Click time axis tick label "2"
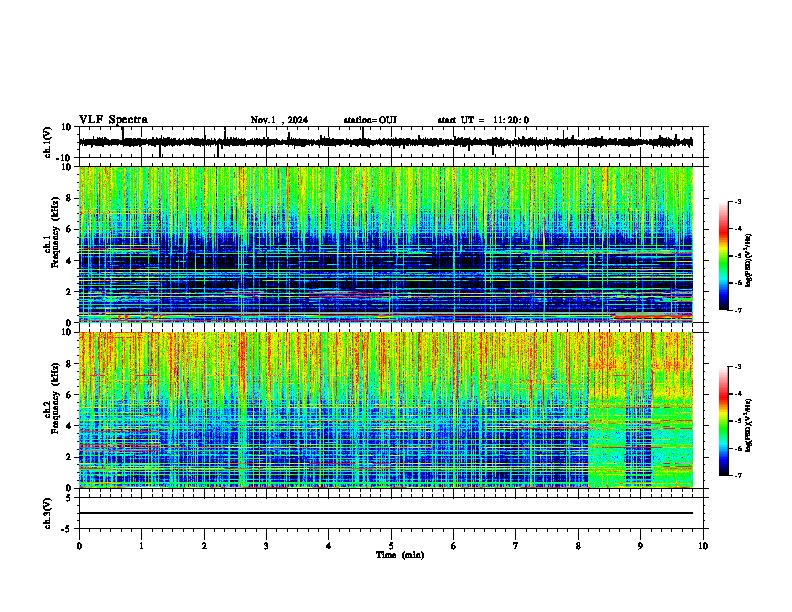The height and width of the screenshot is (612, 792). tap(204, 546)
